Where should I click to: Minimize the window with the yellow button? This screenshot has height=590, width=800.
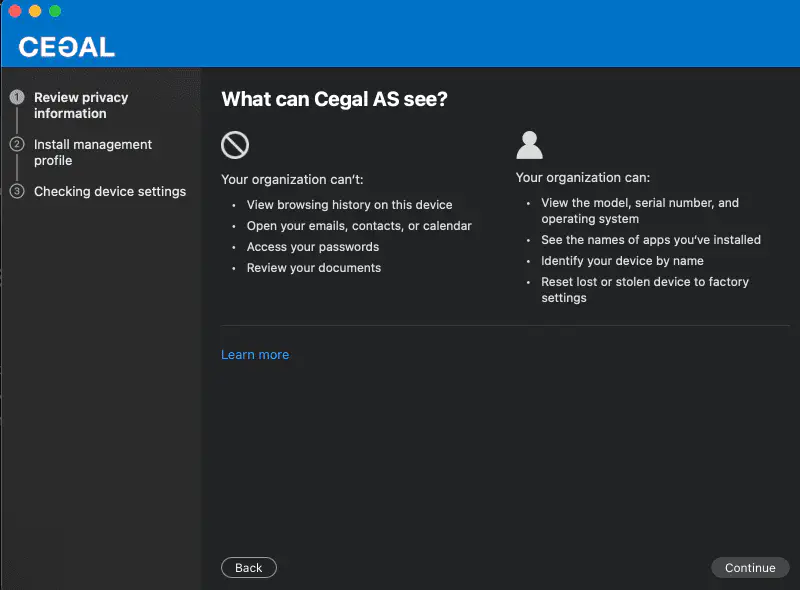(35, 11)
